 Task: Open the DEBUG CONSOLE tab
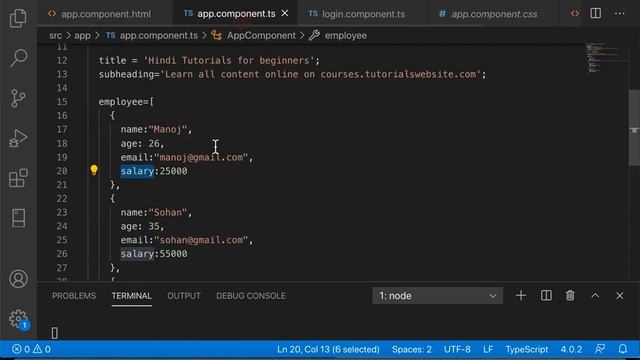point(251,296)
